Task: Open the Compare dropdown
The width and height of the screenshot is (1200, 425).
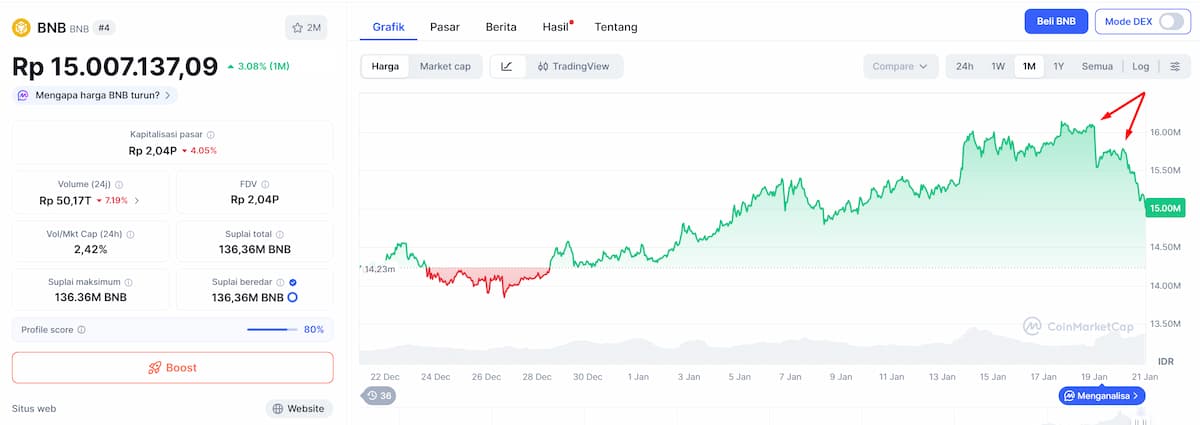Action: 900,67
